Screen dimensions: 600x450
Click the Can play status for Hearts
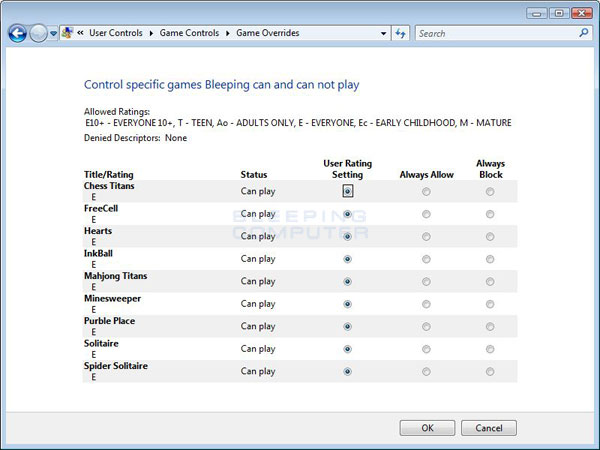click(x=258, y=236)
